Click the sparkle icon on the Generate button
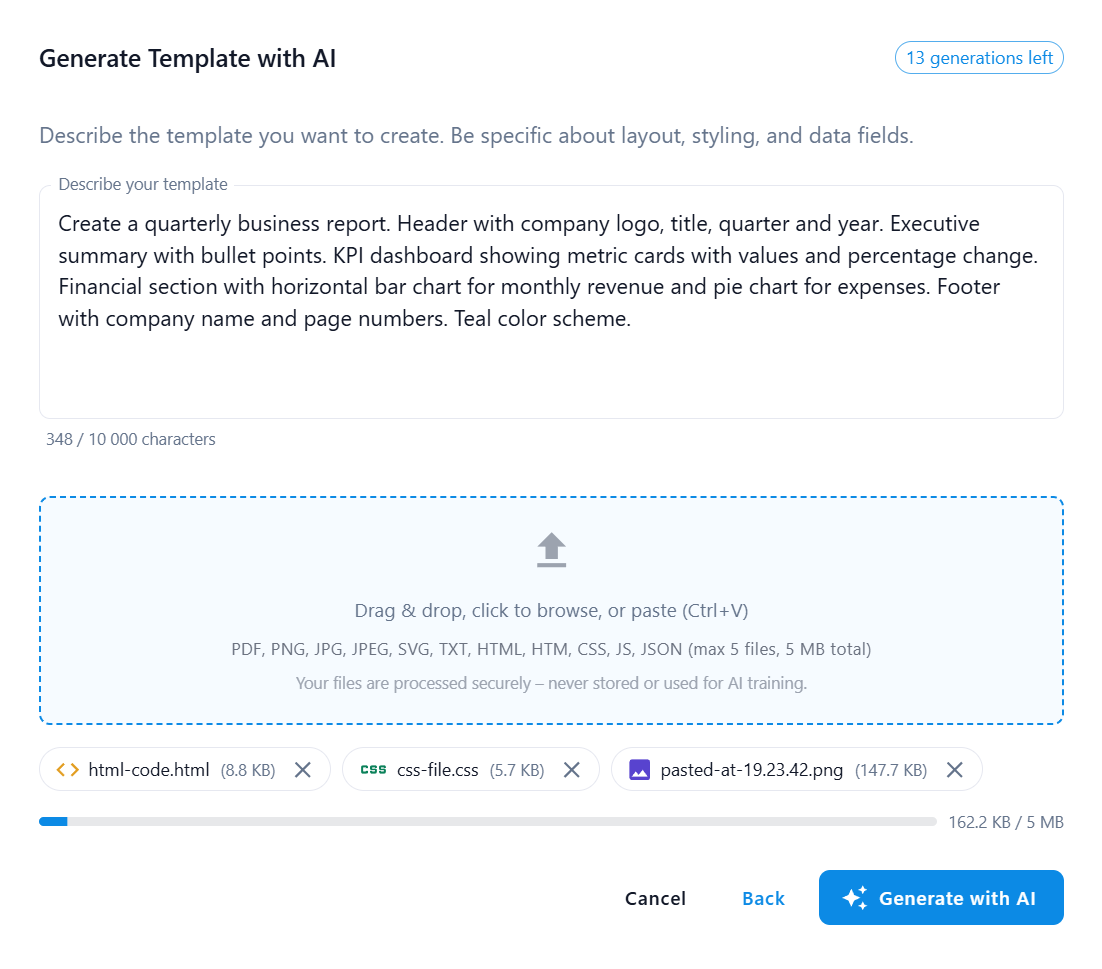The image size is (1102, 969). point(856,897)
